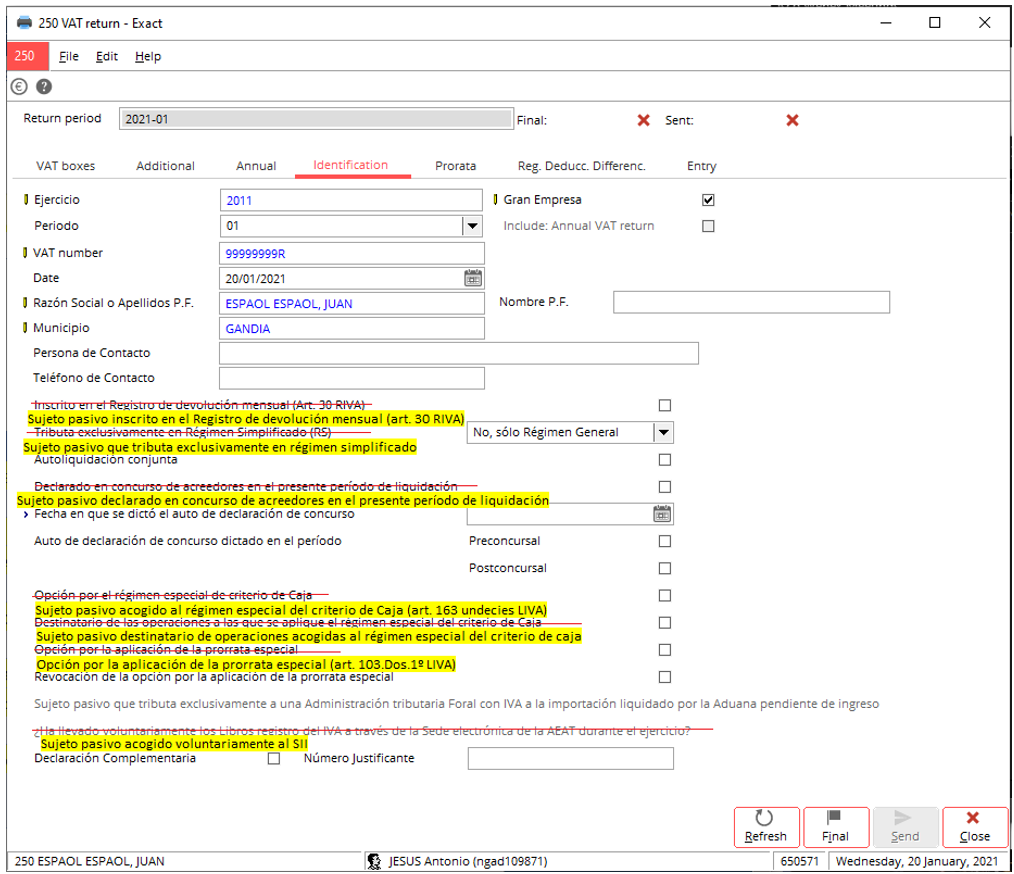Click the Teléfono de Contacto field
The image size is (1014, 874).
(x=352, y=378)
